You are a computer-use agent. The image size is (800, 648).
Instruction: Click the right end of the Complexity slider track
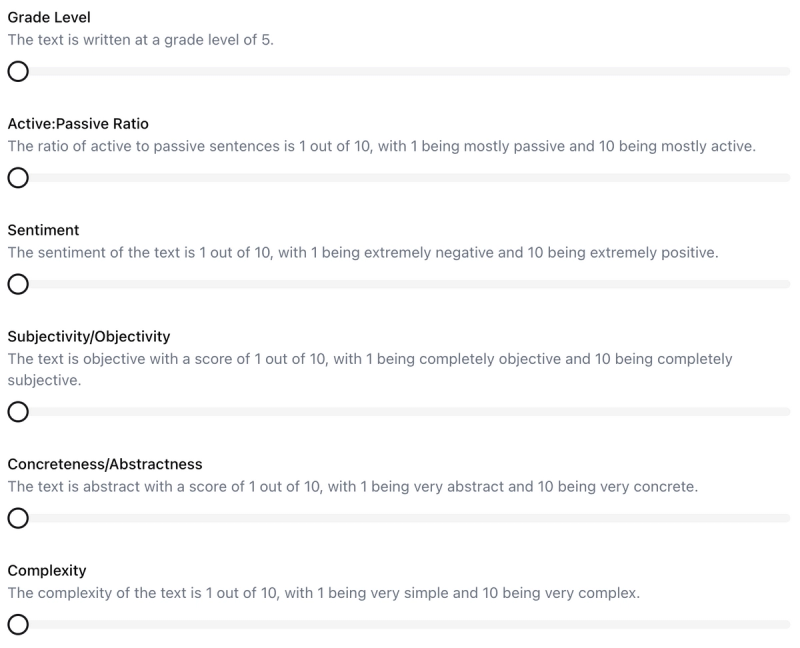point(787,625)
